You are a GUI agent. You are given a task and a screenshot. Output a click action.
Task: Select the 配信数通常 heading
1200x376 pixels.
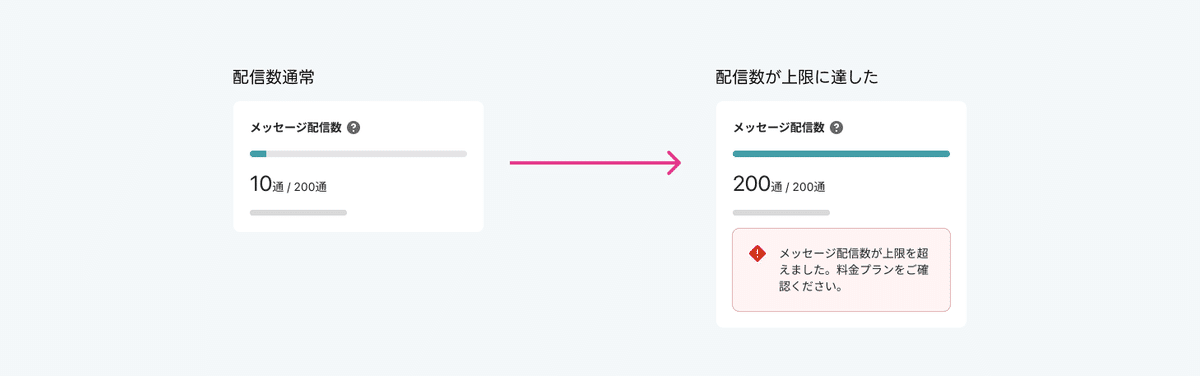(274, 77)
